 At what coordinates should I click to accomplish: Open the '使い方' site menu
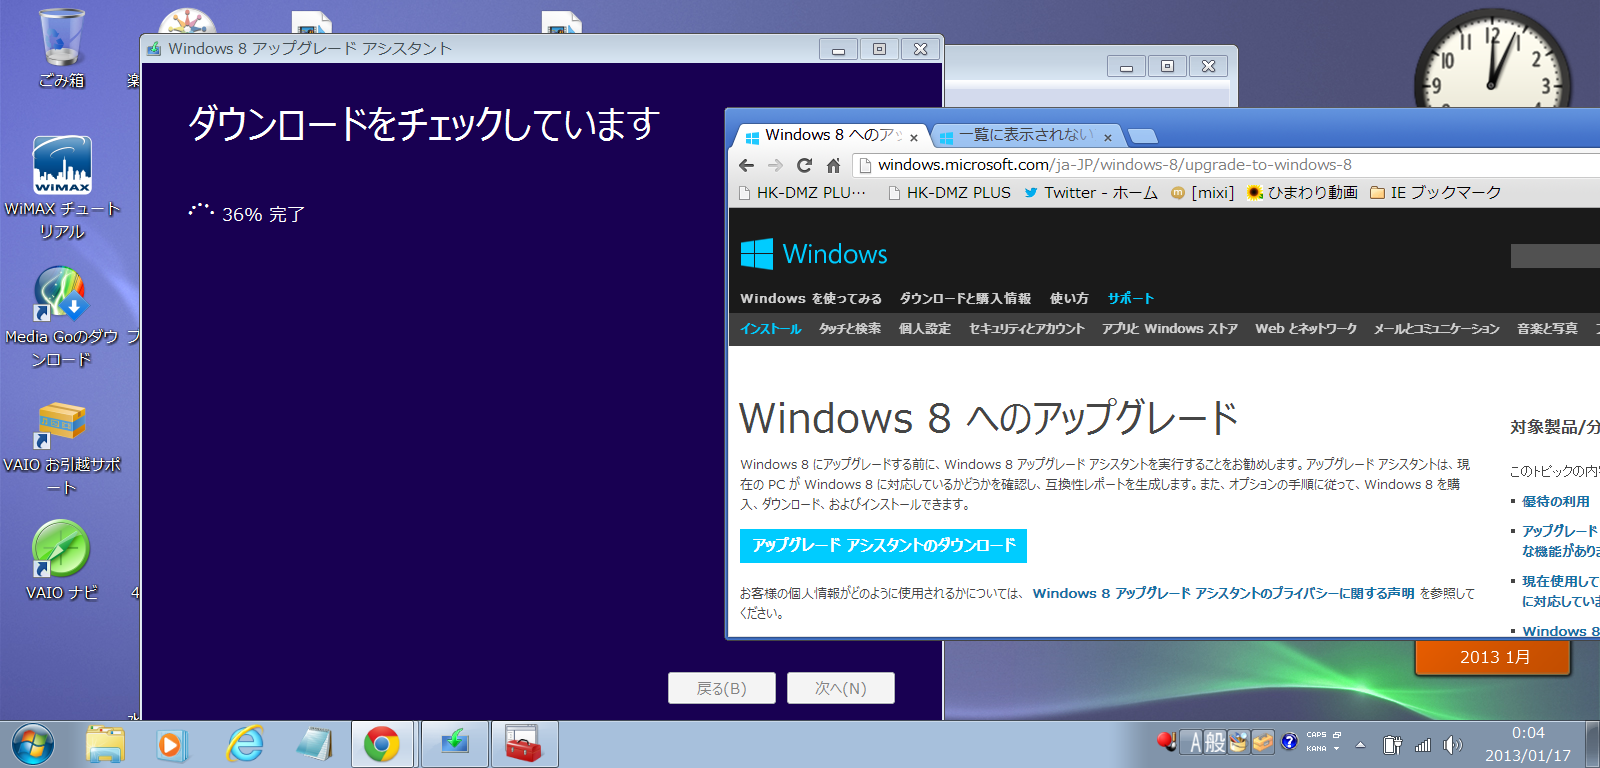click(1069, 298)
